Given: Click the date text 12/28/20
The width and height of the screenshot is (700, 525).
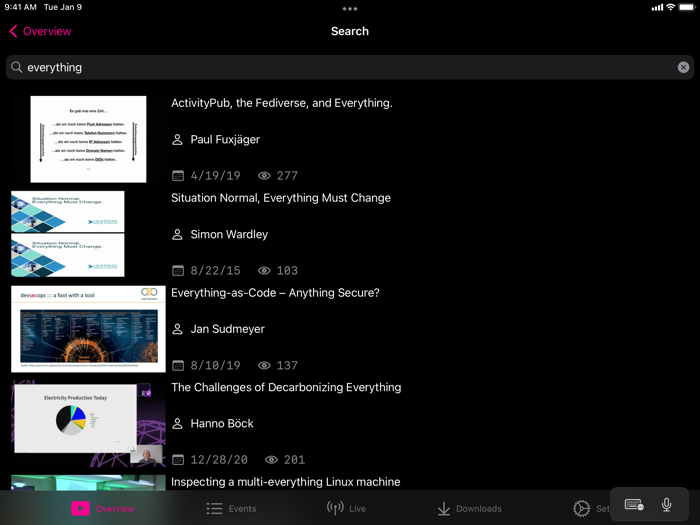Looking at the screenshot, I should (219, 460).
